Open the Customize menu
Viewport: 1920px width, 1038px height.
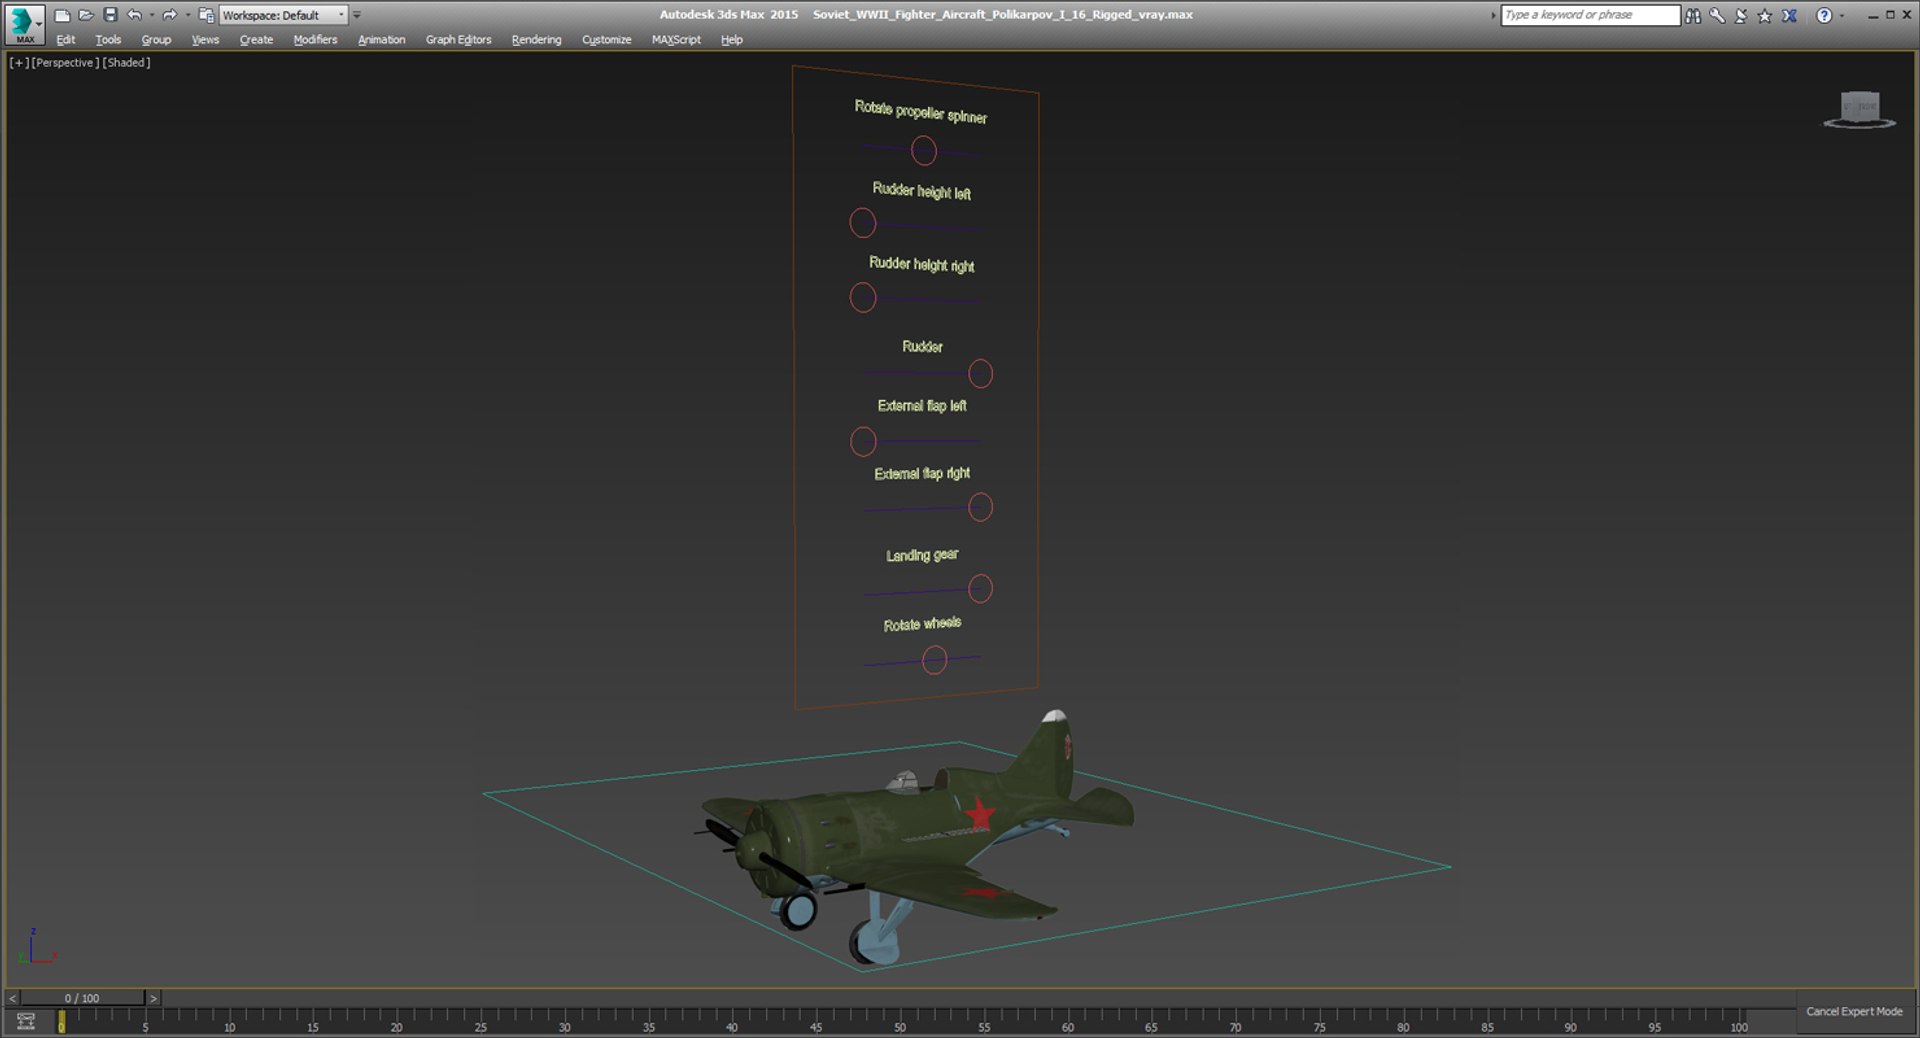606,40
